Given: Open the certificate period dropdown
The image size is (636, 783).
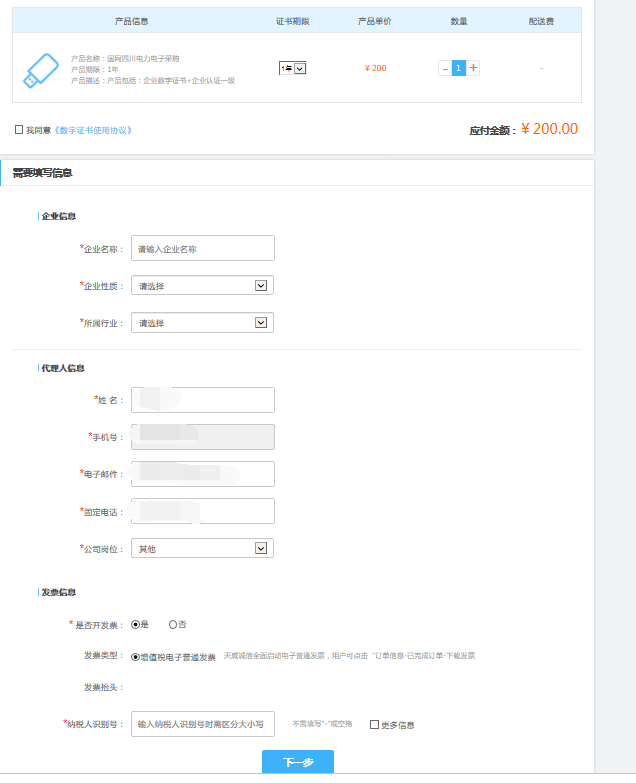Looking at the screenshot, I should click(293, 68).
